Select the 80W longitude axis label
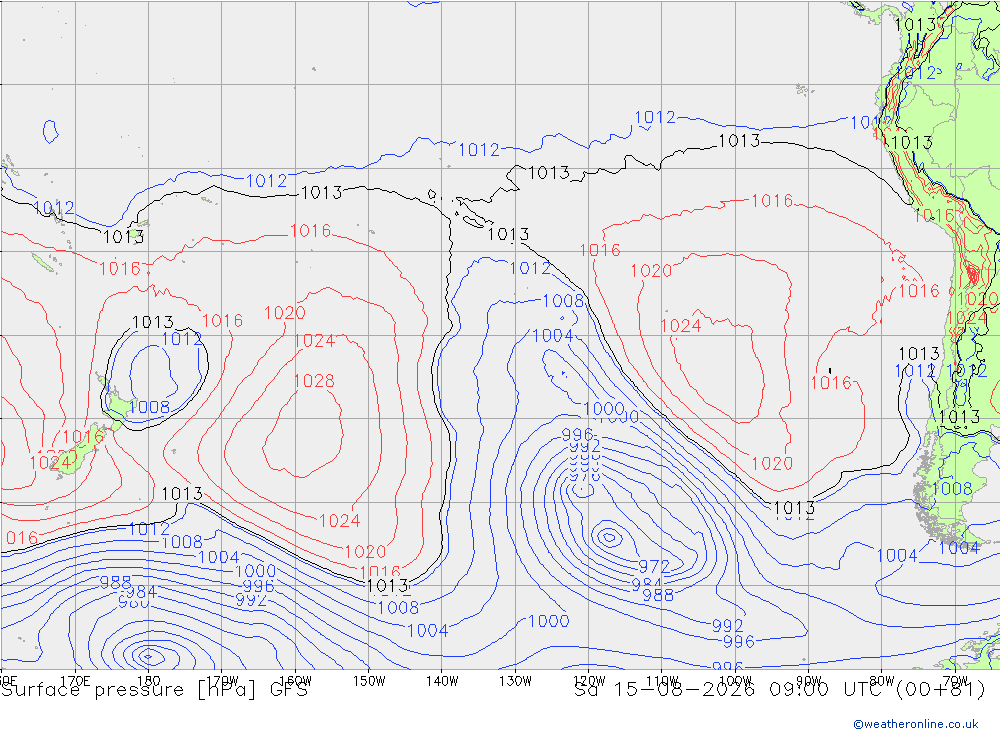Screen dimensions: 1000x733 (882, 681)
